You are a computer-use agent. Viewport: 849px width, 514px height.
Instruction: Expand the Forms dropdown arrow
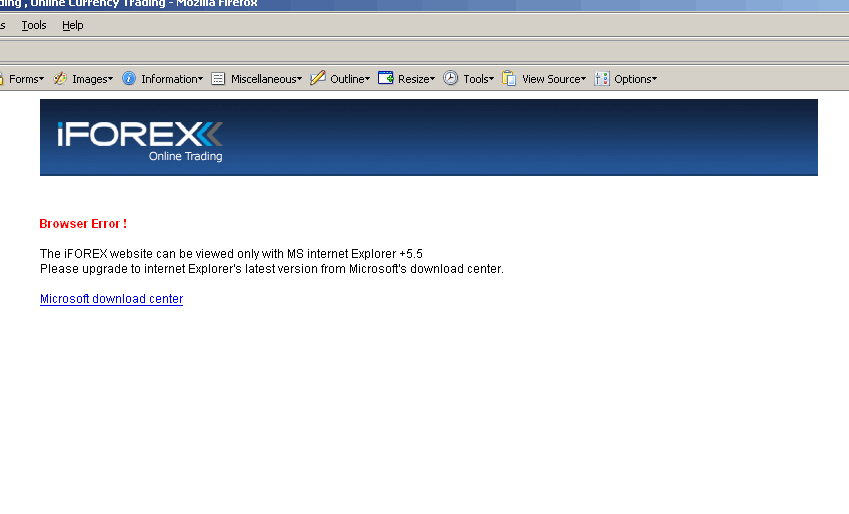click(x=41, y=79)
